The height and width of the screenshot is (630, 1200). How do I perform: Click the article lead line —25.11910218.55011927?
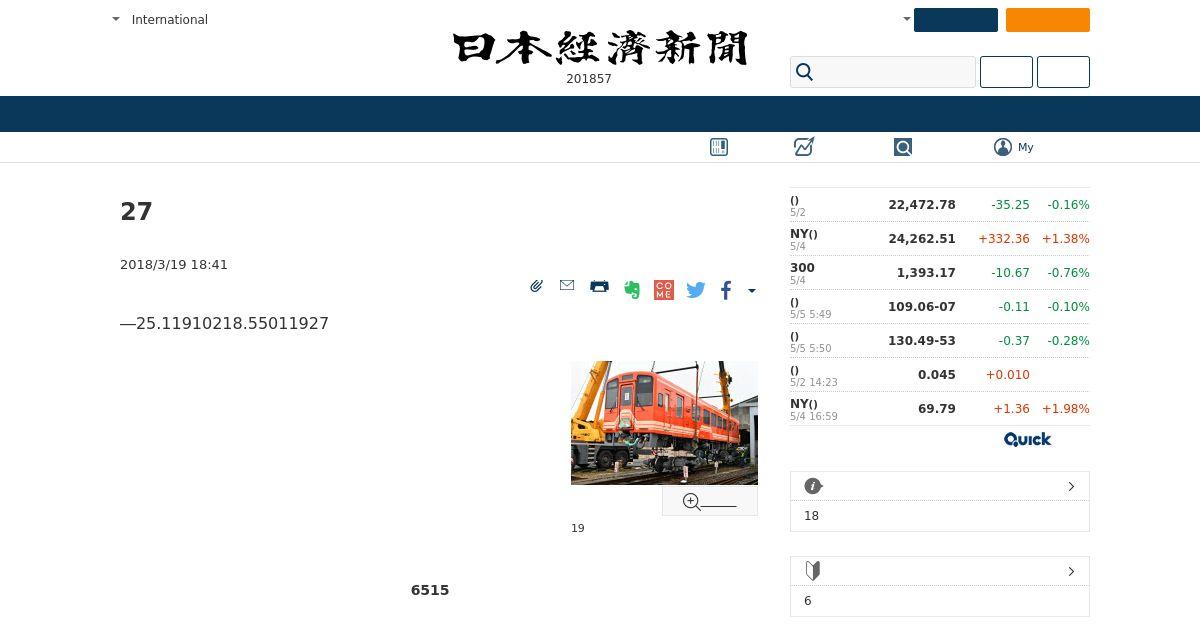224,323
